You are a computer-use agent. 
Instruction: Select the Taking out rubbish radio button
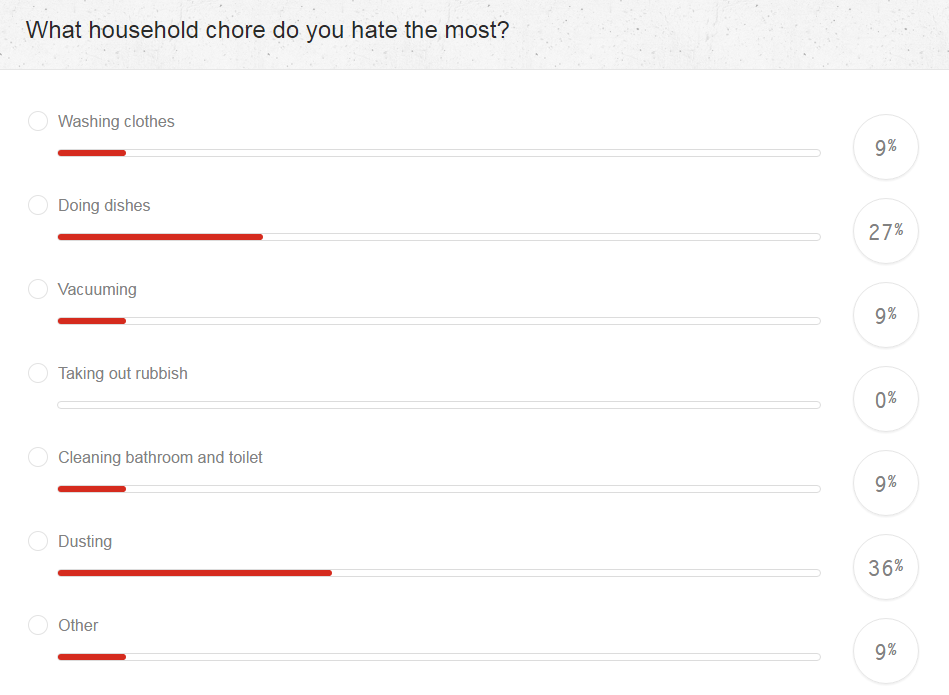point(38,372)
